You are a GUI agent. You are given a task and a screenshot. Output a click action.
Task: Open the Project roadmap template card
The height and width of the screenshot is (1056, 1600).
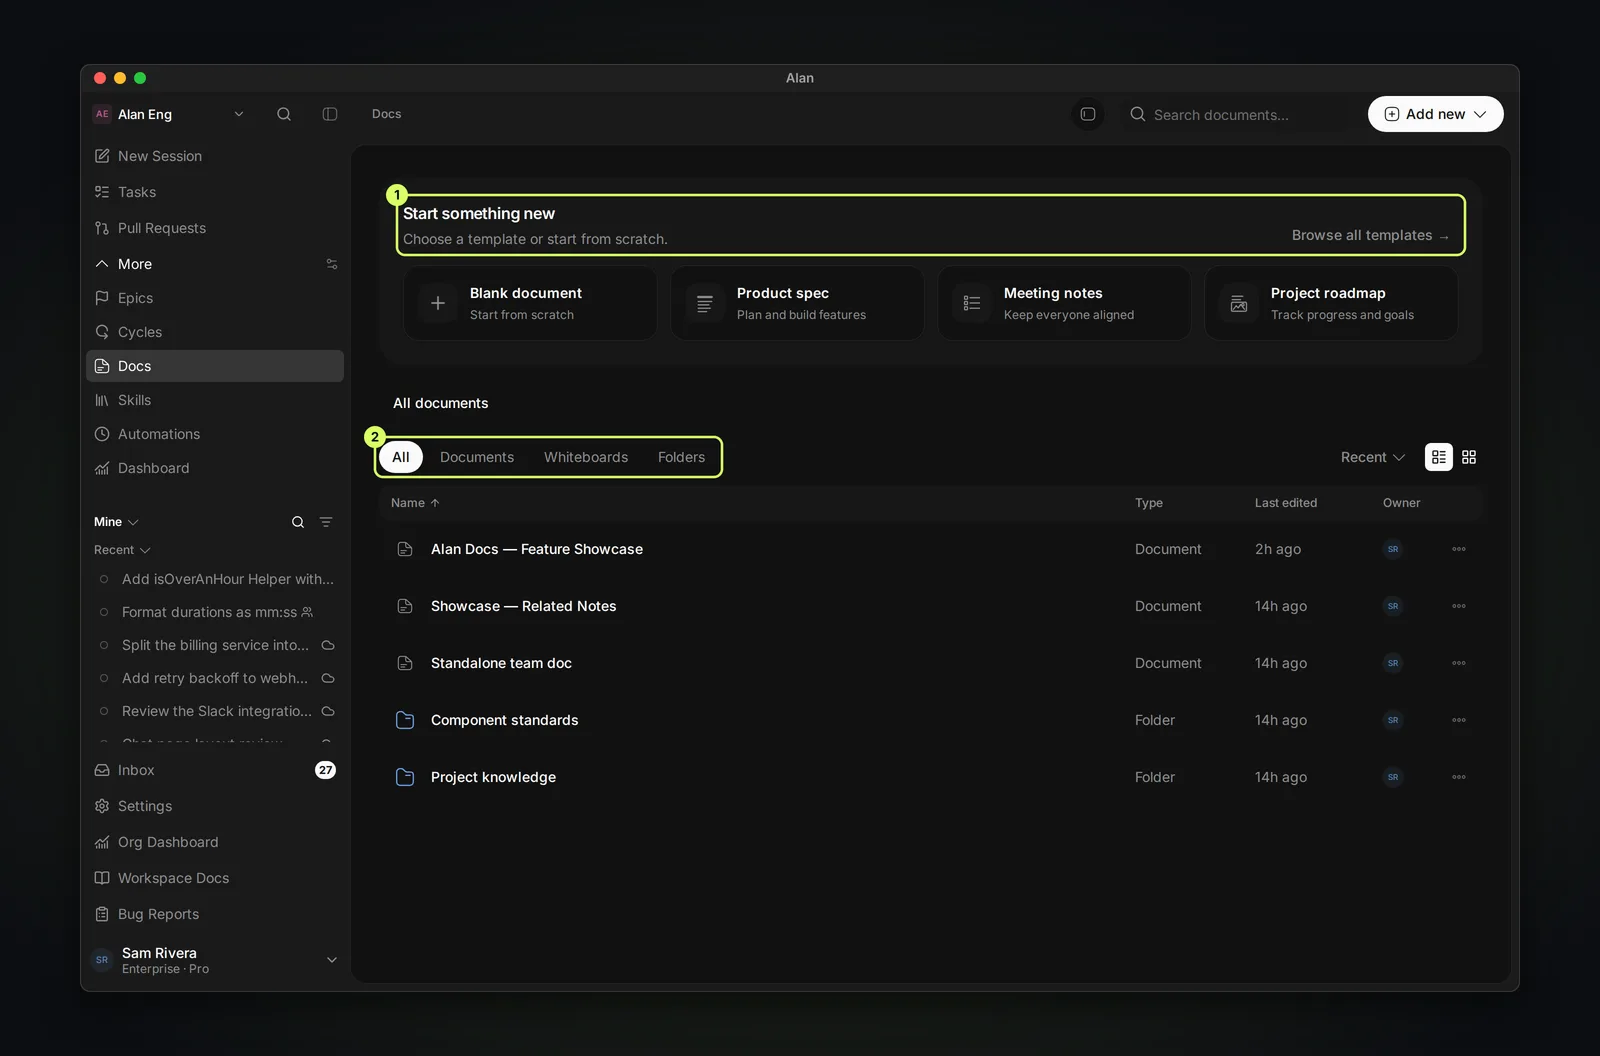pyautogui.click(x=1331, y=303)
